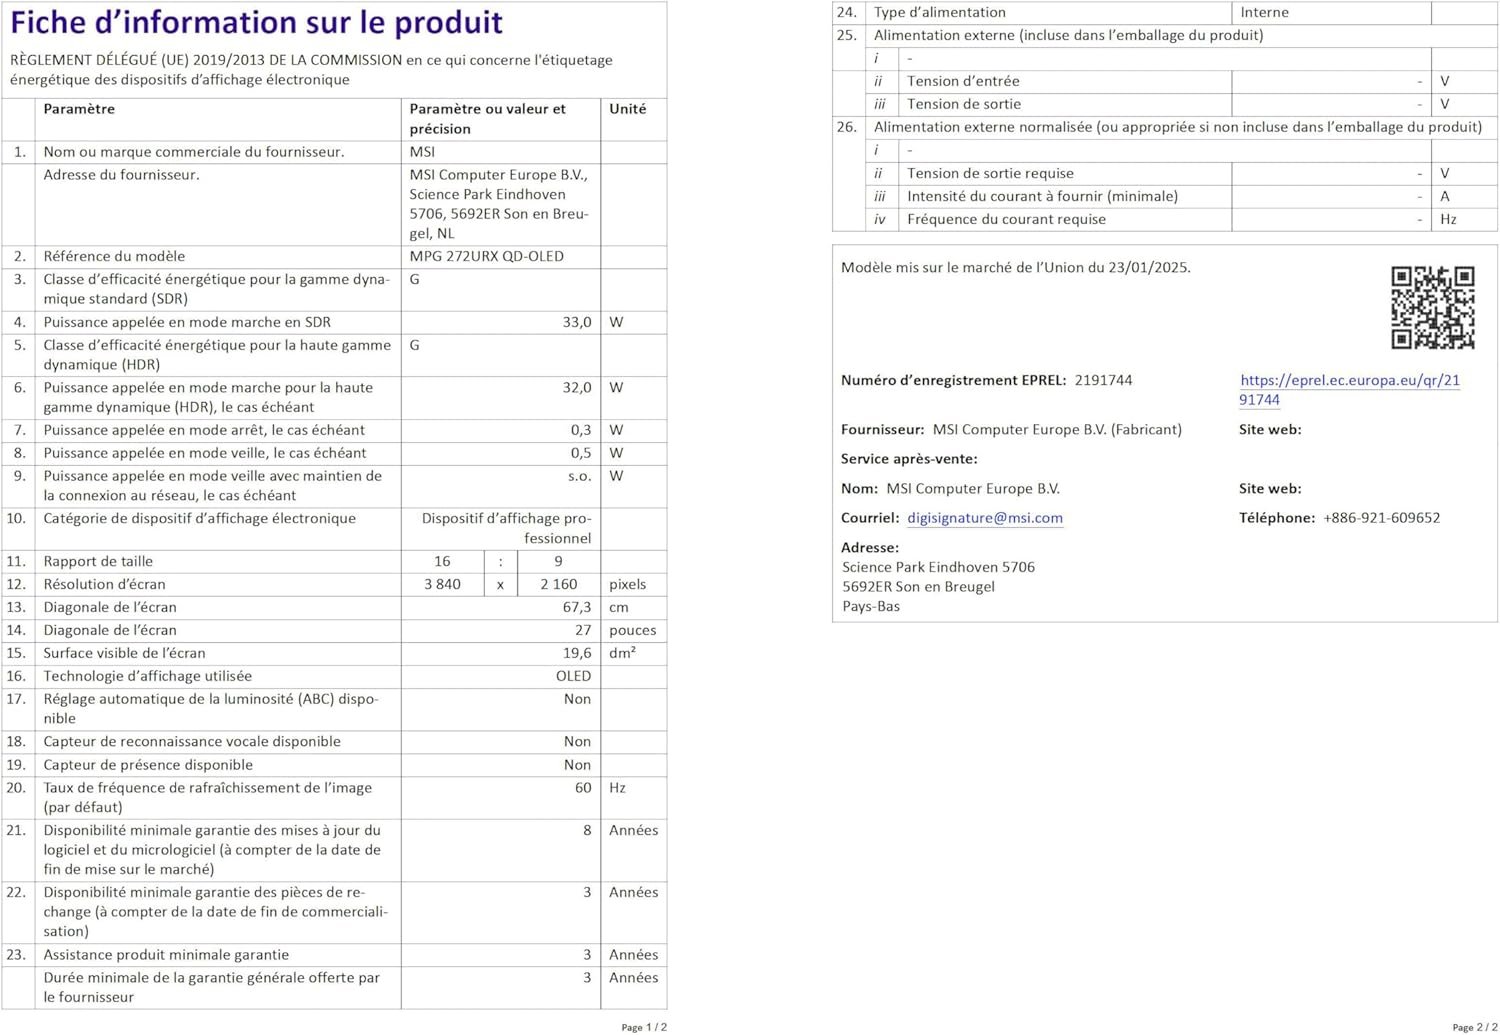Click the 'Unité' column header
1500x1035 pixels.
[627, 109]
